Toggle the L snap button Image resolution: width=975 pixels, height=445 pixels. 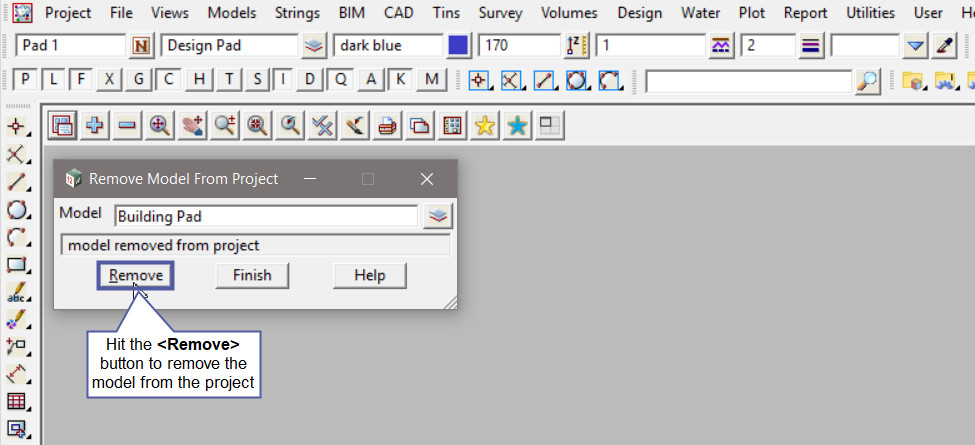tap(53, 79)
